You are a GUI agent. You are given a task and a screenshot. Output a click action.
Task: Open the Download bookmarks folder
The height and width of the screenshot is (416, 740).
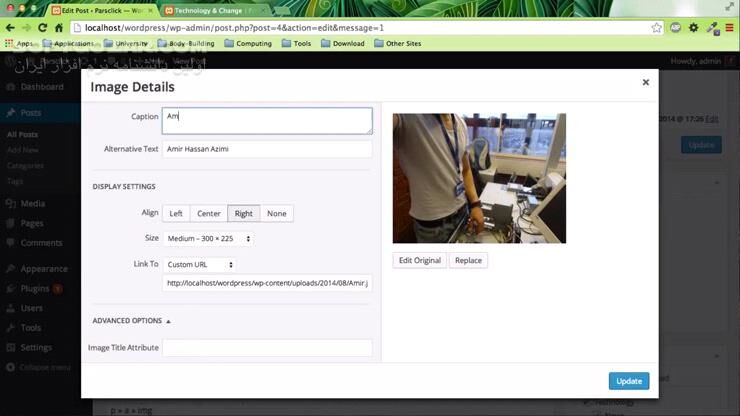pyautogui.click(x=342, y=44)
